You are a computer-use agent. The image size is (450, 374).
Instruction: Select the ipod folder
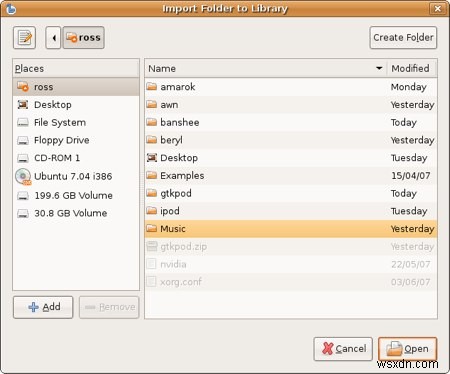291,211
